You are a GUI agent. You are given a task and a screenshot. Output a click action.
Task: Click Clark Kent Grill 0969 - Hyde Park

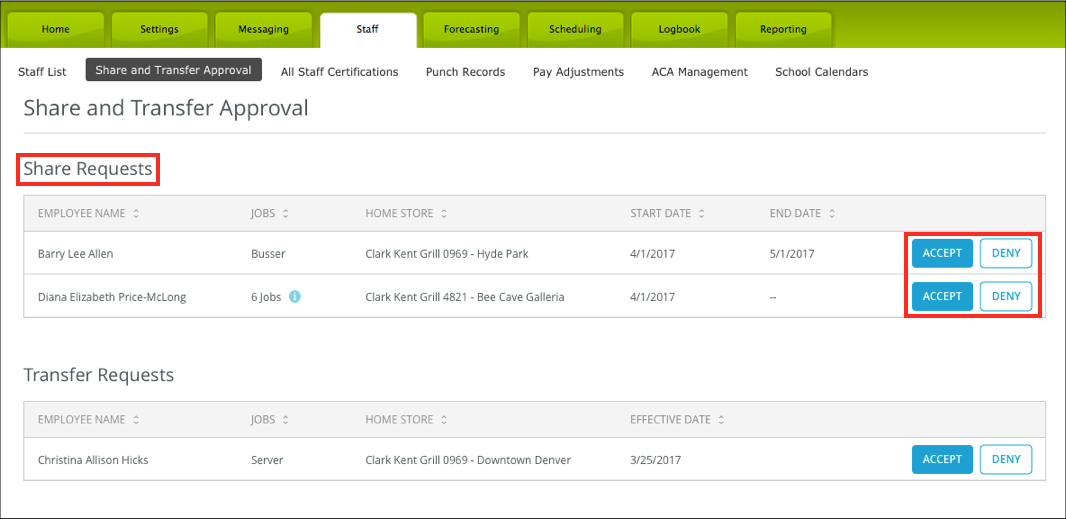tap(447, 254)
